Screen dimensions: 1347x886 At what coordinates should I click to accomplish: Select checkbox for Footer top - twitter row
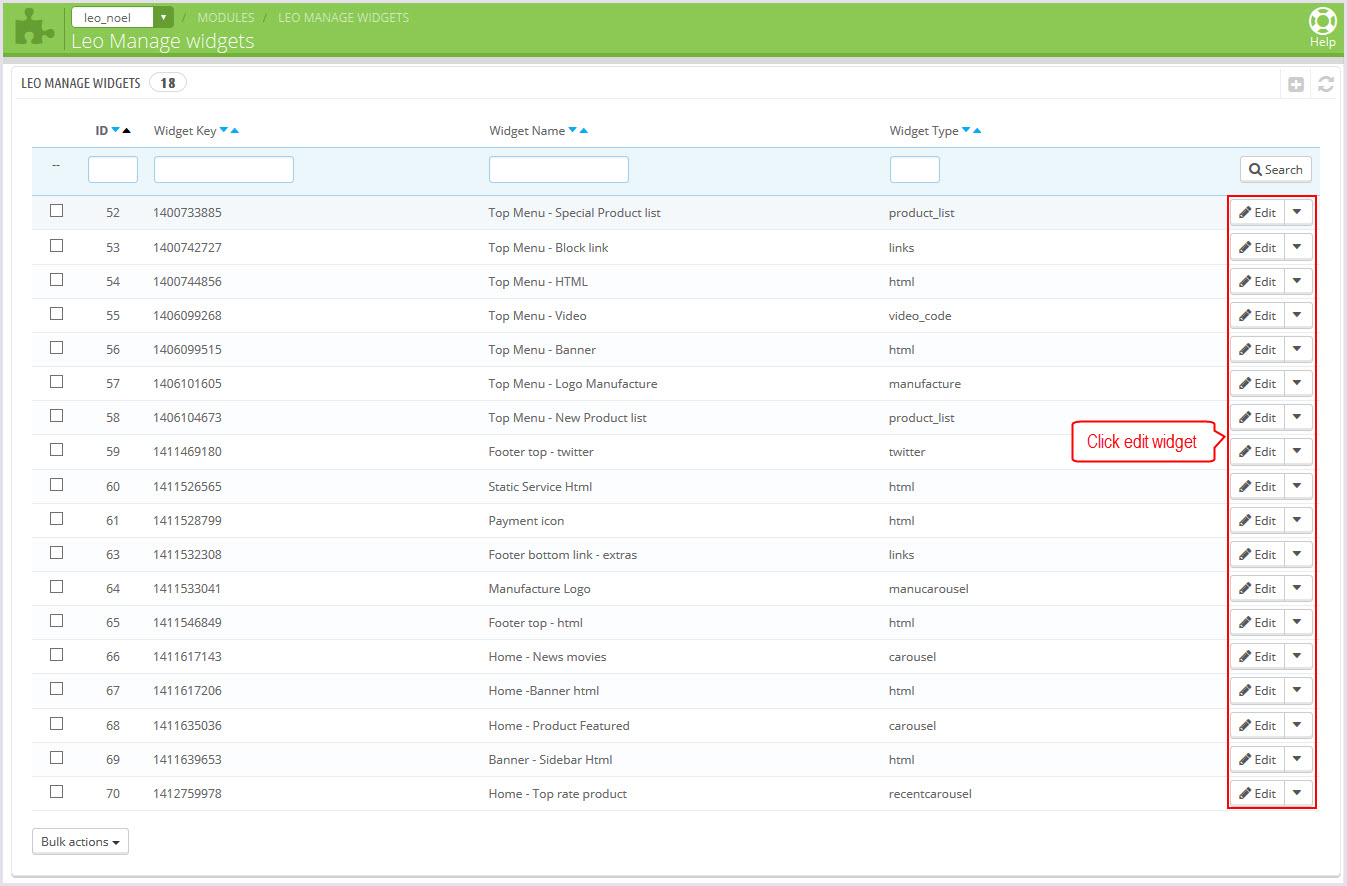(x=57, y=450)
